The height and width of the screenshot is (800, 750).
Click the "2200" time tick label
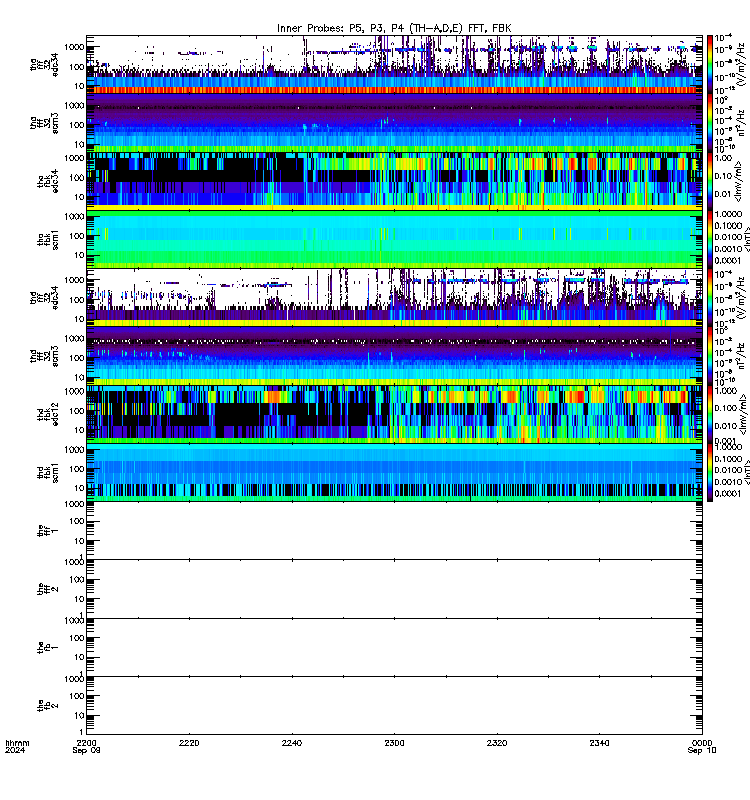click(x=86, y=743)
